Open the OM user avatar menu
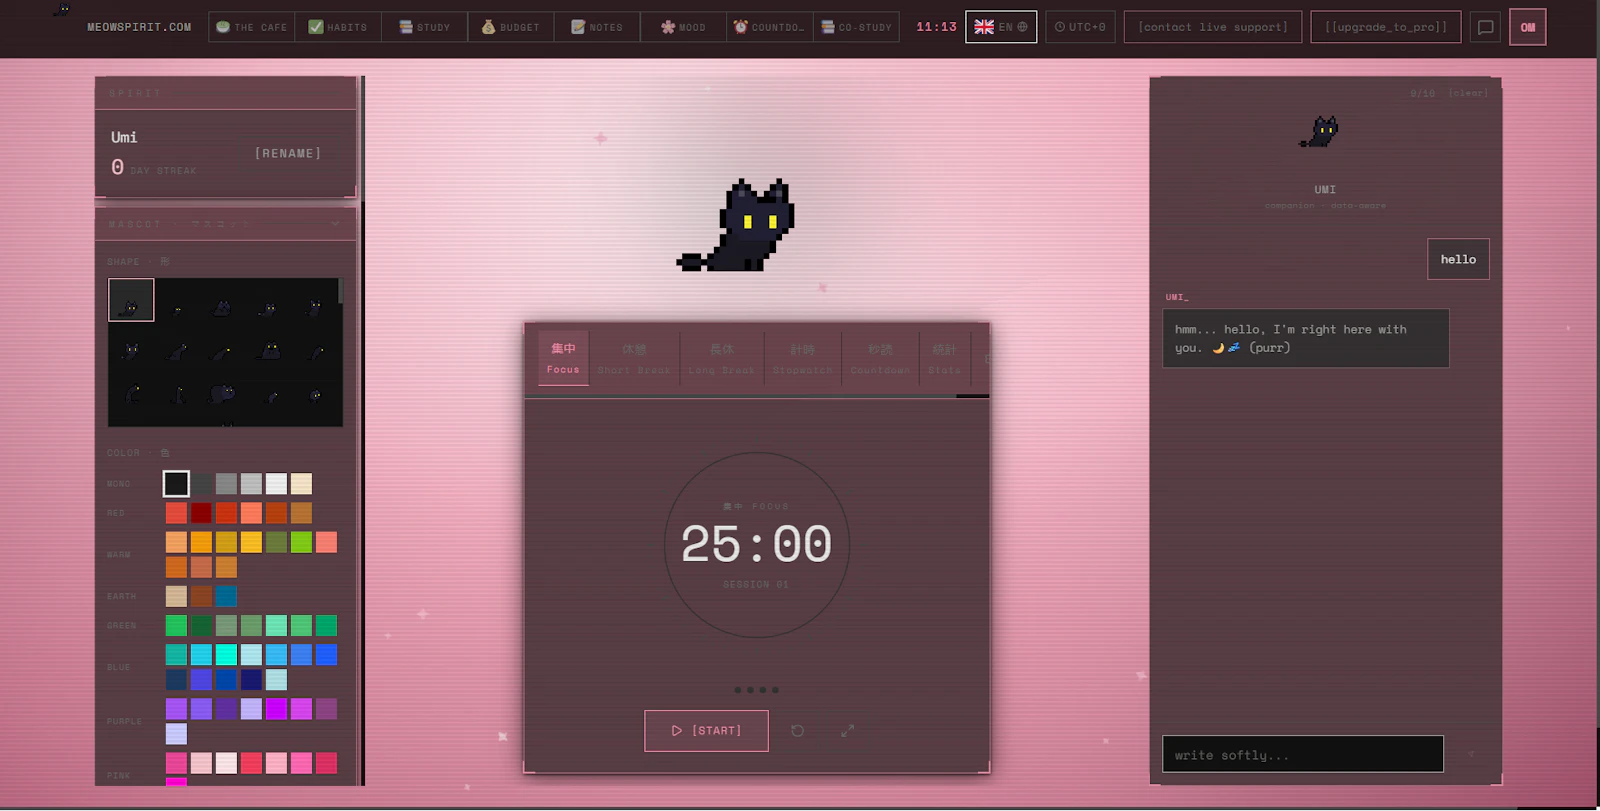Viewport: 1600px width, 811px height. tap(1528, 27)
